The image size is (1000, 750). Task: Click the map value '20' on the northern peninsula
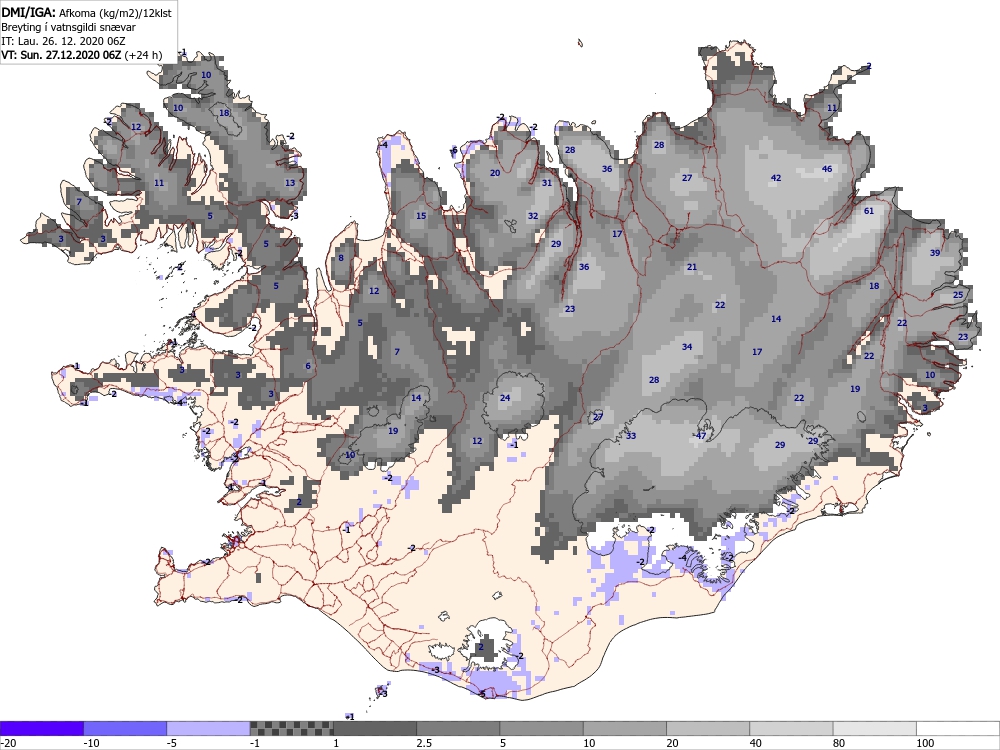tap(495, 173)
